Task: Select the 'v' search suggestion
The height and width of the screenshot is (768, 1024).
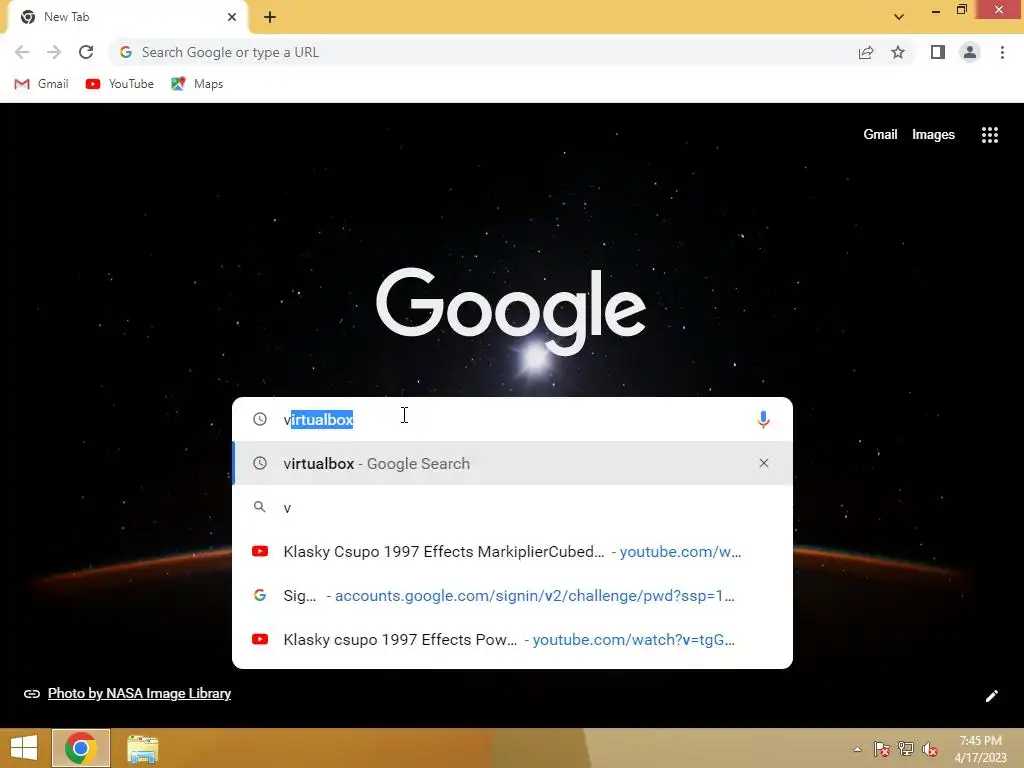Action: coord(513,507)
